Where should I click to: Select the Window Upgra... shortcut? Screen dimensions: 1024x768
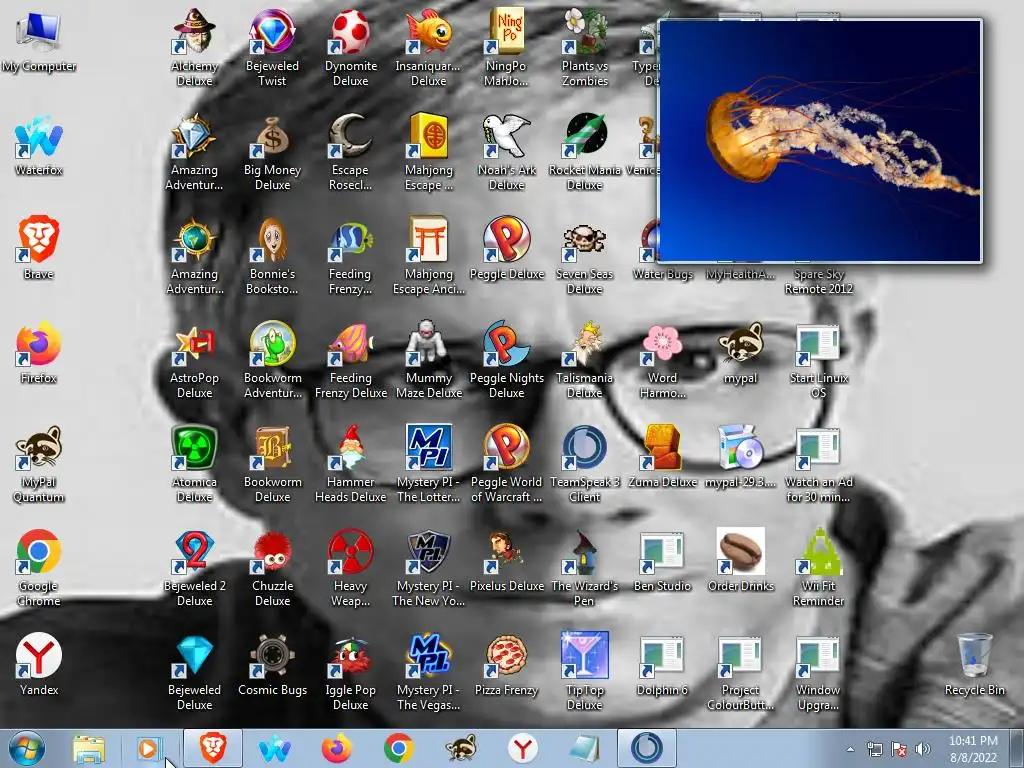[x=818, y=672]
